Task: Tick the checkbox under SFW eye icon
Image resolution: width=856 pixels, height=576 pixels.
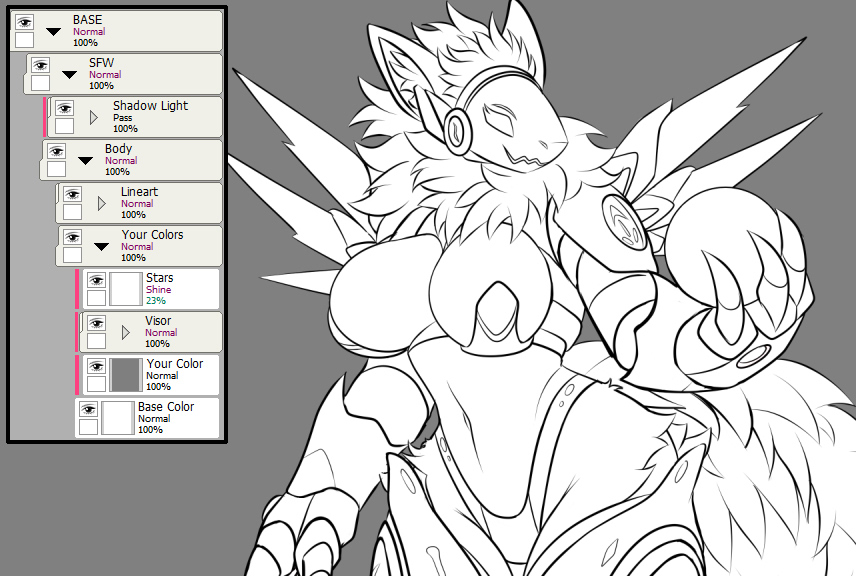Action: click(x=40, y=83)
